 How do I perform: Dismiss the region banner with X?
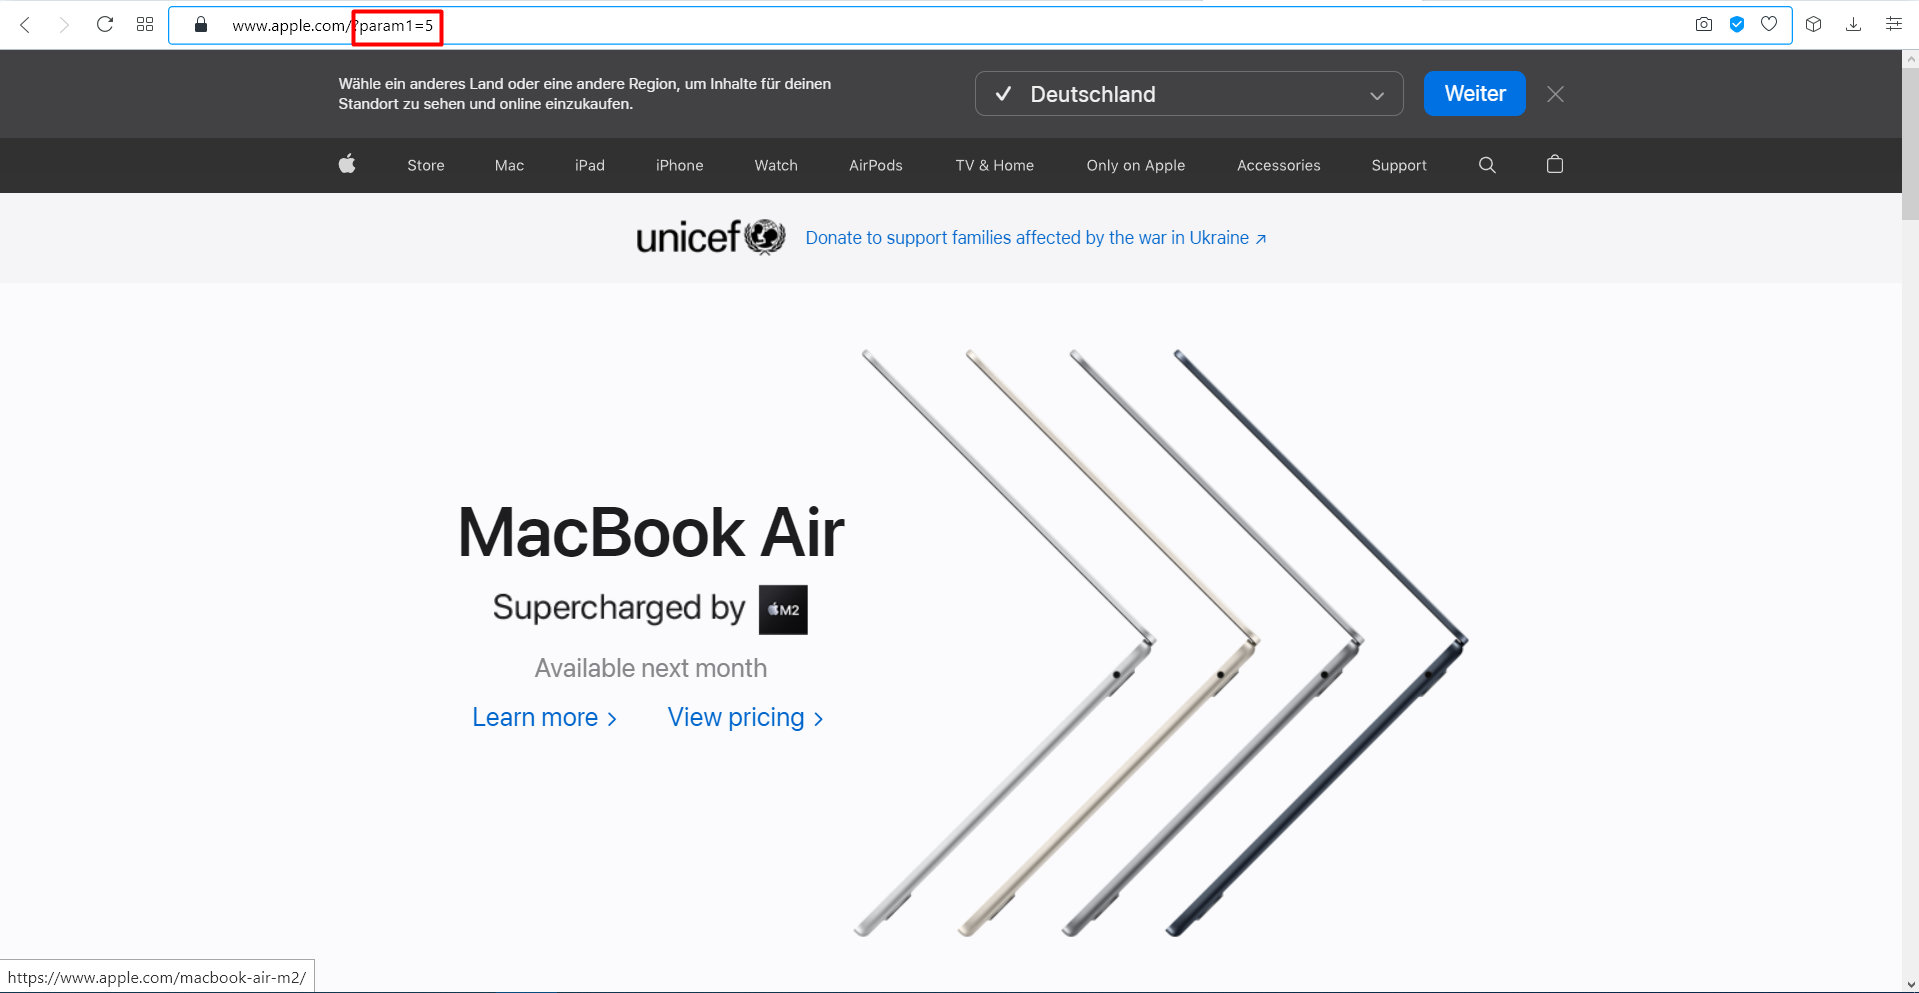click(x=1555, y=94)
